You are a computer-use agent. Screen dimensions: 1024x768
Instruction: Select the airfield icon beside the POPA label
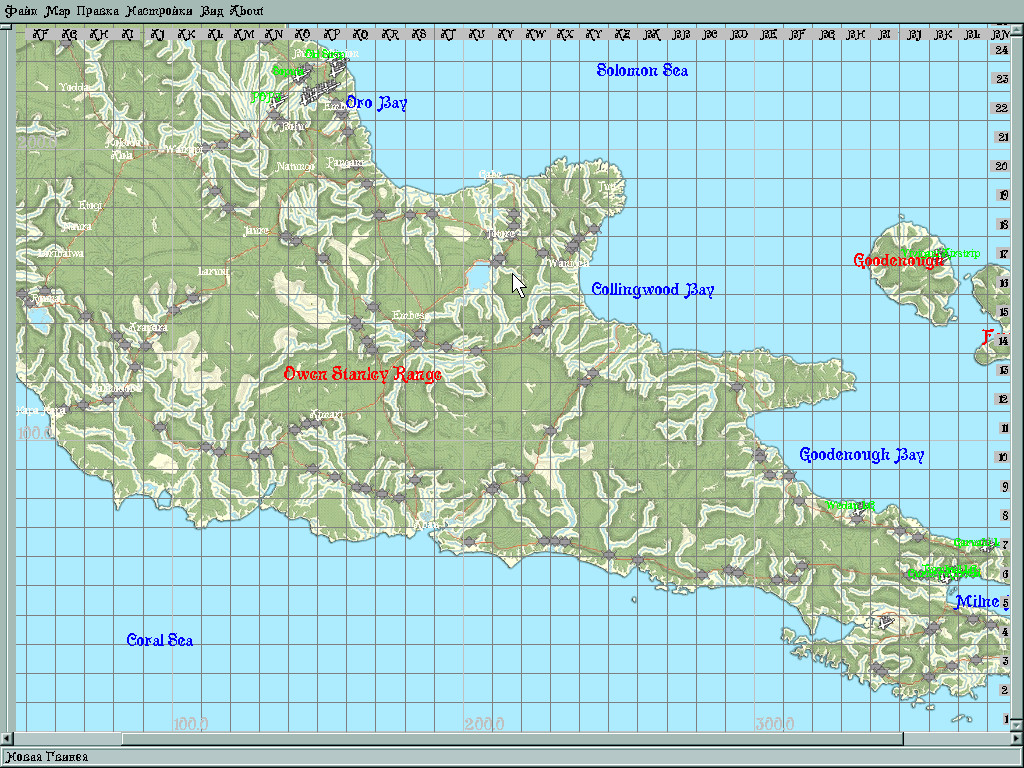280,102
